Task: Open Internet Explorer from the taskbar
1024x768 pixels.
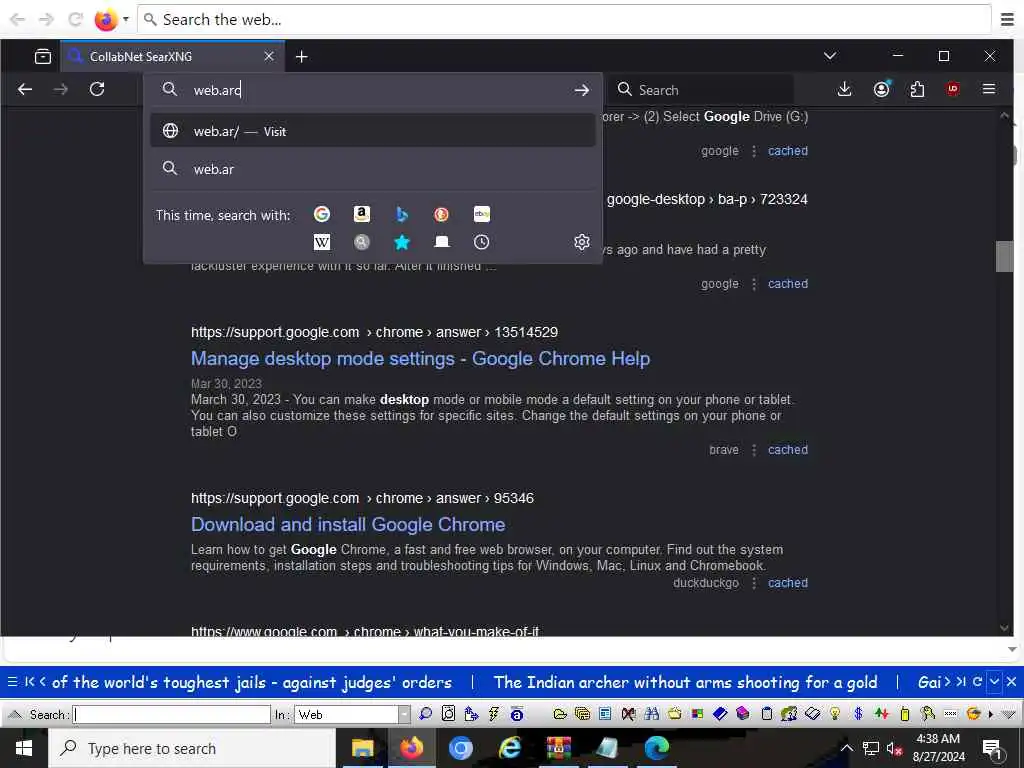Action: coord(510,748)
